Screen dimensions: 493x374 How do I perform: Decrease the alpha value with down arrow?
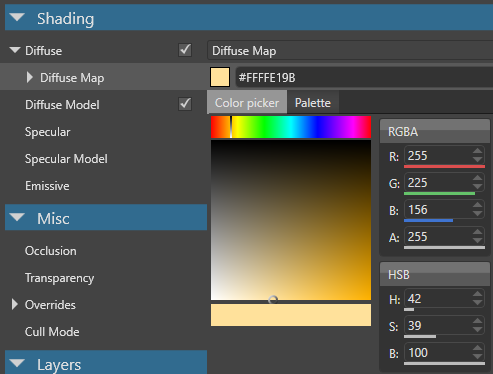pos(478,241)
